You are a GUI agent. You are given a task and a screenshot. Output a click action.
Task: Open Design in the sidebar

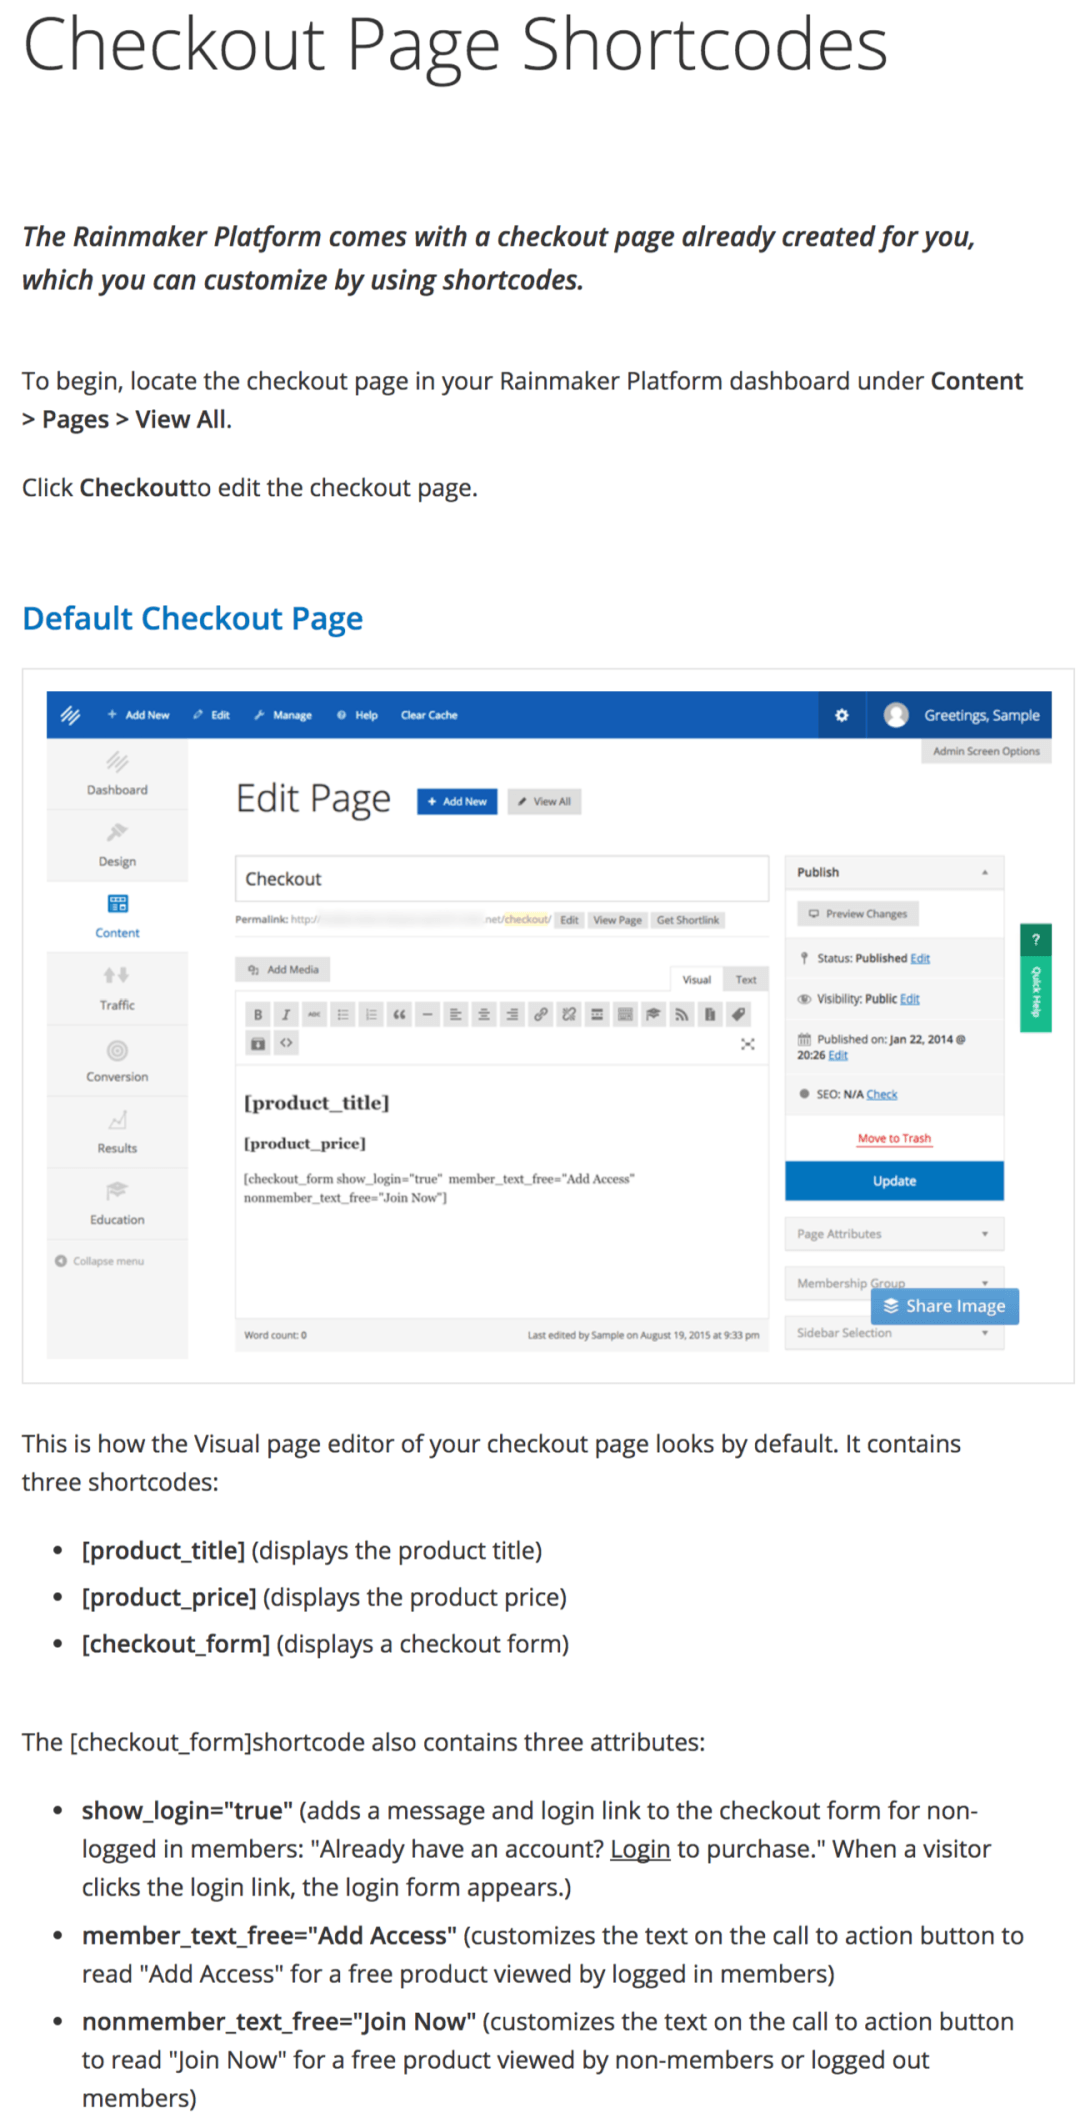point(117,845)
